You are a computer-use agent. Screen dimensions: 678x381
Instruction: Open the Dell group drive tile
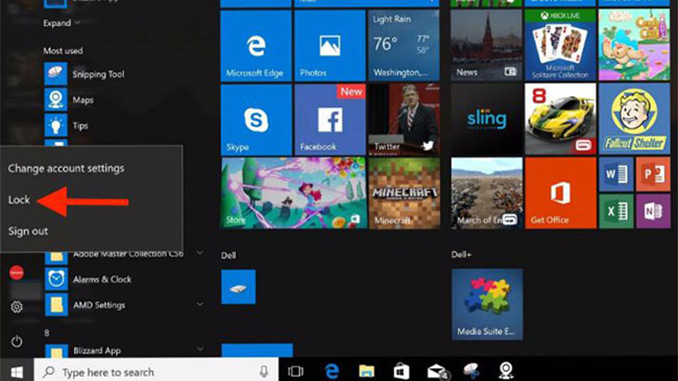pos(238,287)
